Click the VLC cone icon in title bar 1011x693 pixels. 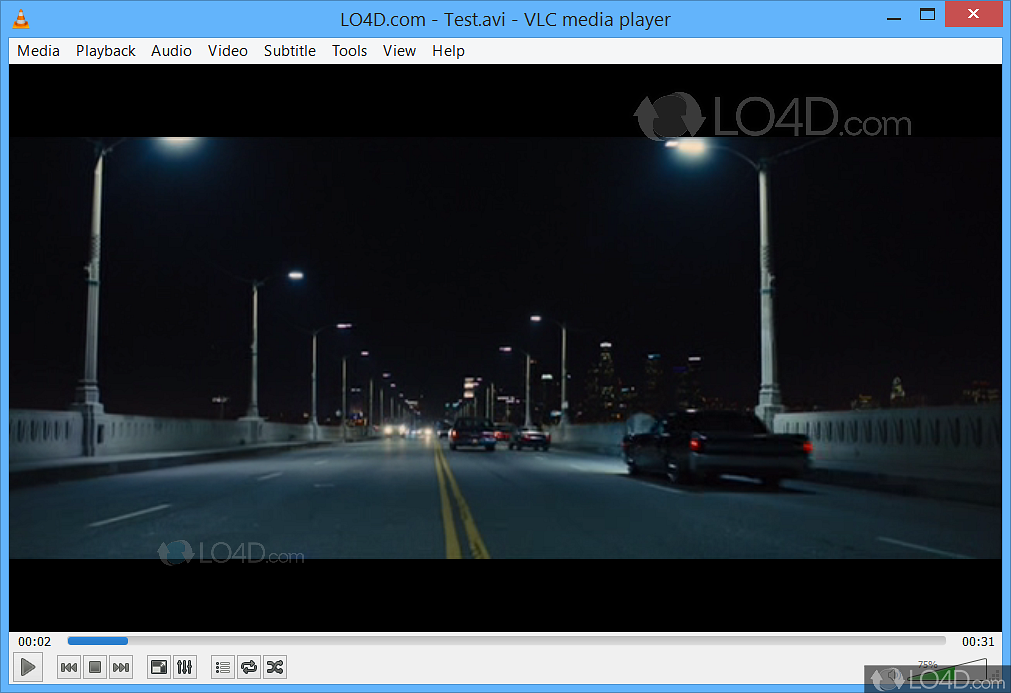(21, 19)
